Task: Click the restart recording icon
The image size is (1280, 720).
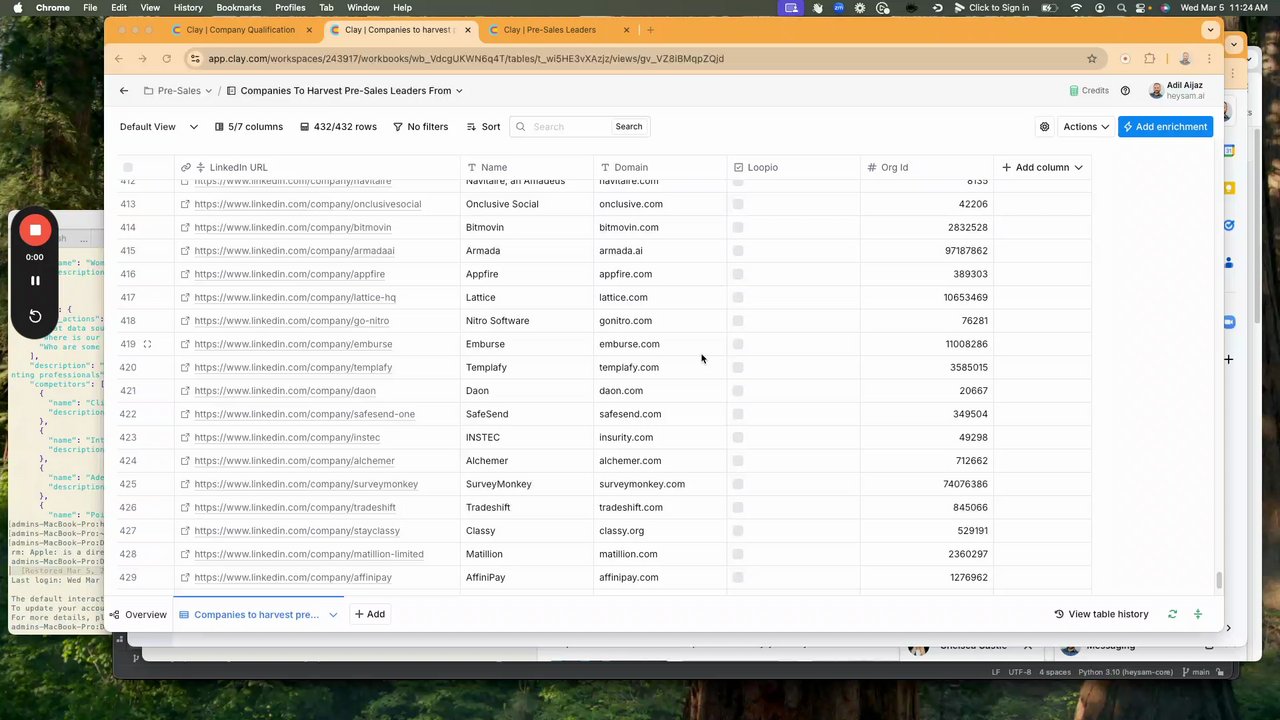Action: pyautogui.click(x=35, y=316)
